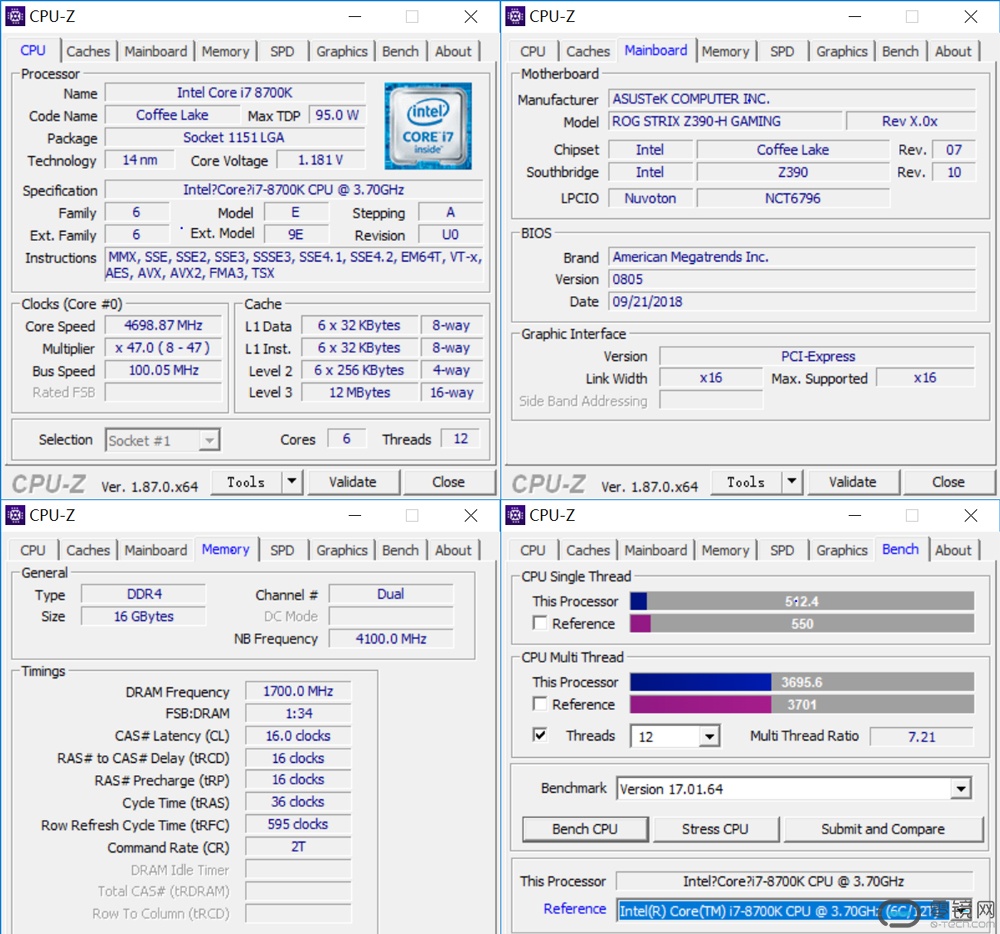The image size is (1000, 934).
Task: Click the Intel Core i7 inside logo
Action: [x=428, y=126]
